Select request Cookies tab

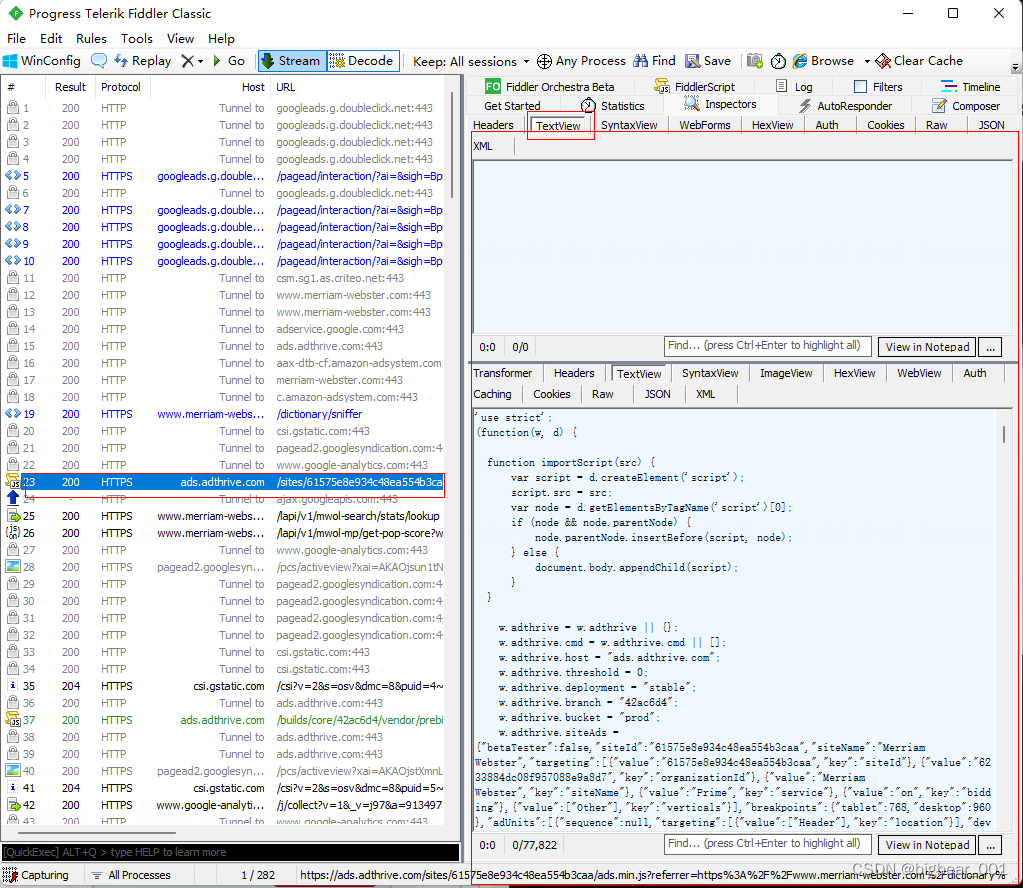pos(885,125)
